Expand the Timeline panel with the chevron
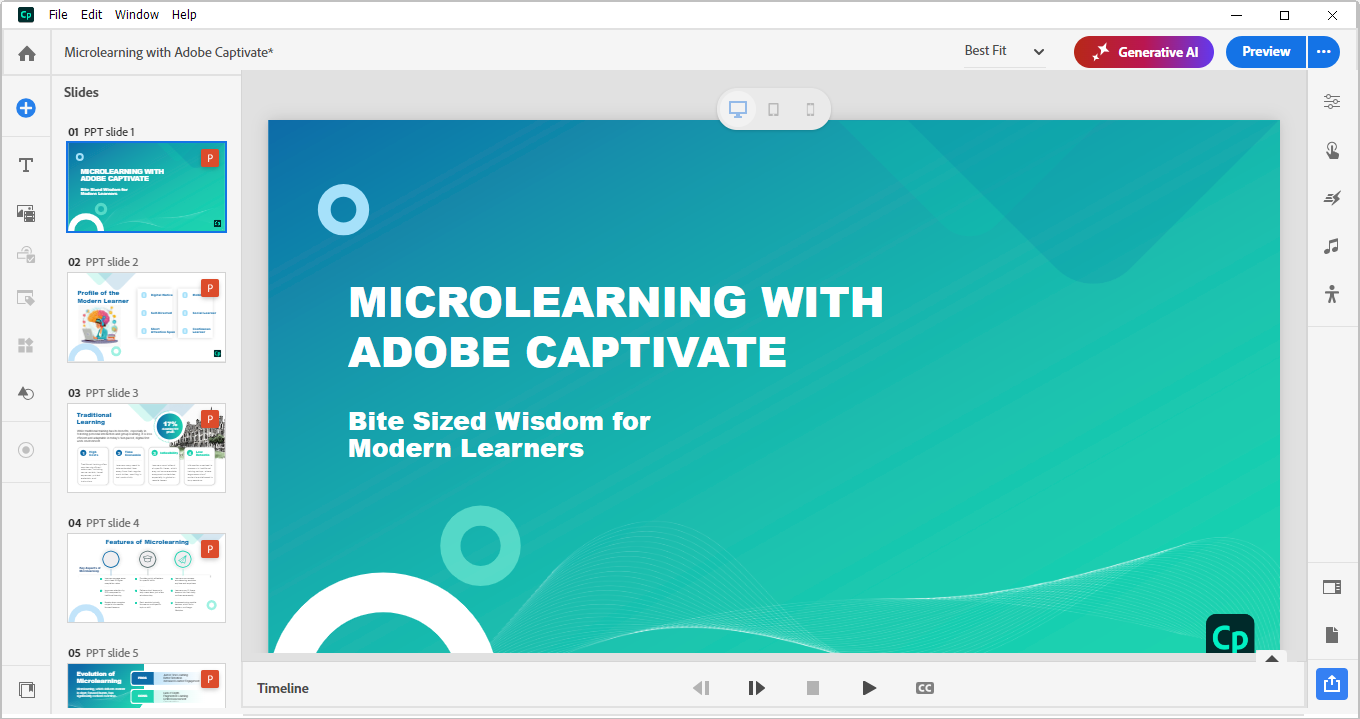 click(1272, 659)
